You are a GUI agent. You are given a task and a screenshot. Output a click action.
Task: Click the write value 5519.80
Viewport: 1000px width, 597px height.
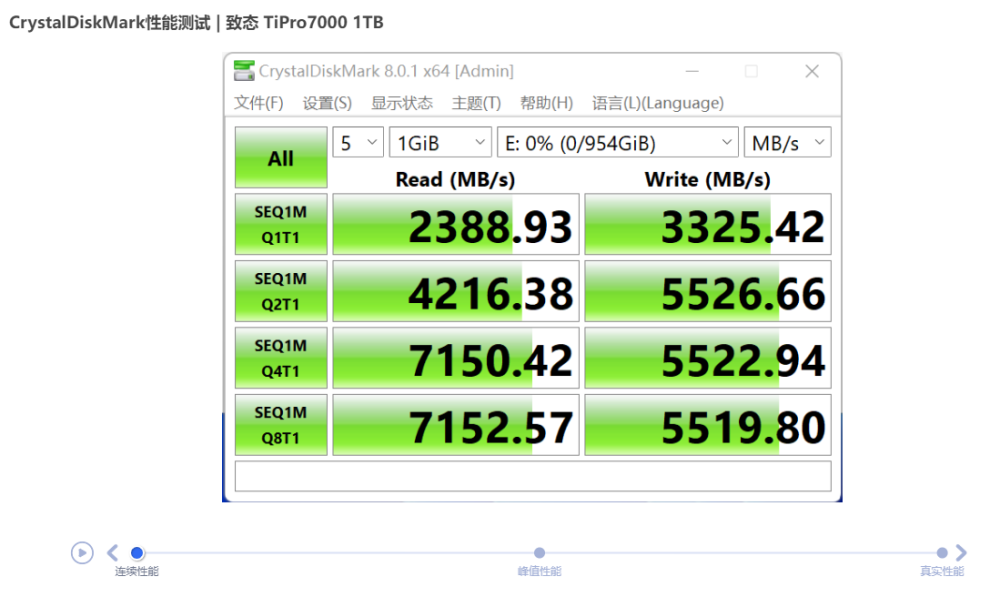(x=708, y=425)
